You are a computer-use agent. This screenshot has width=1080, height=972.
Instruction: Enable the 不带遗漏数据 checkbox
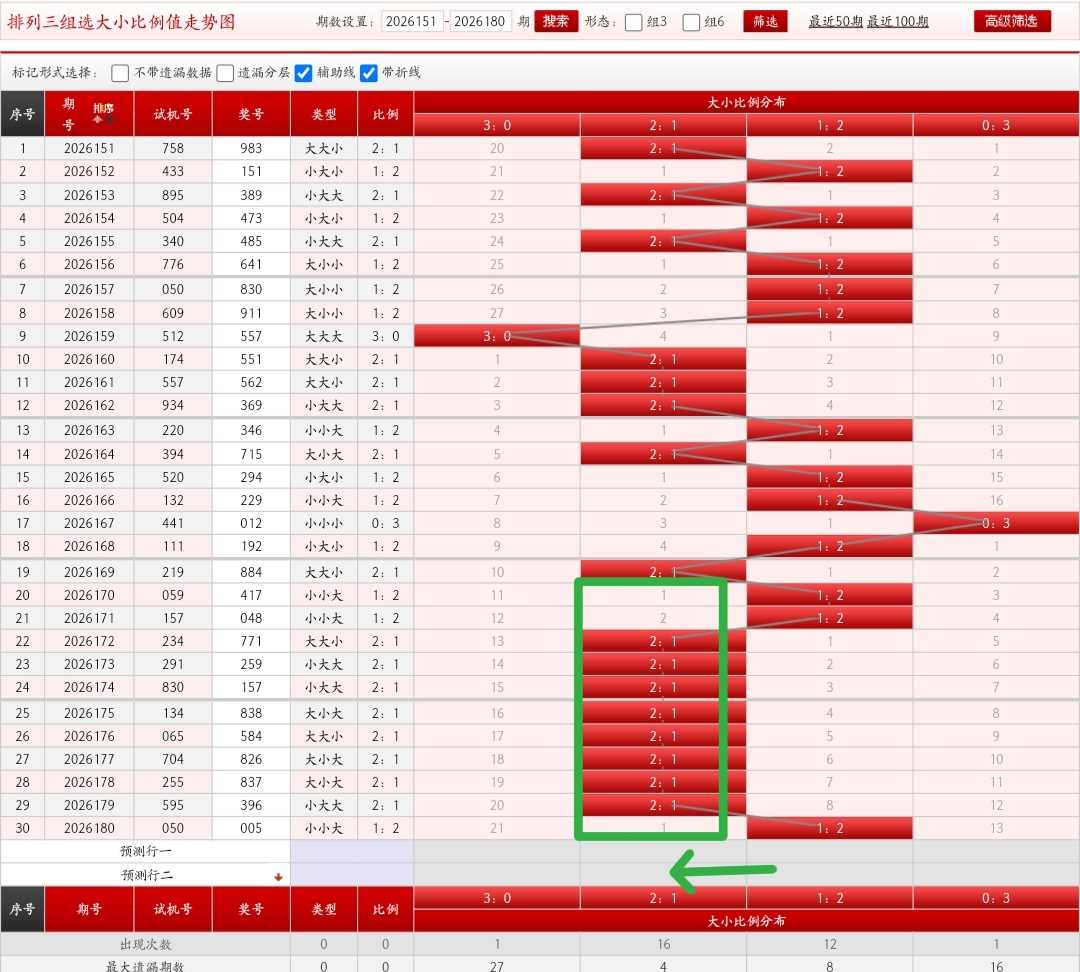pos(120,73)
